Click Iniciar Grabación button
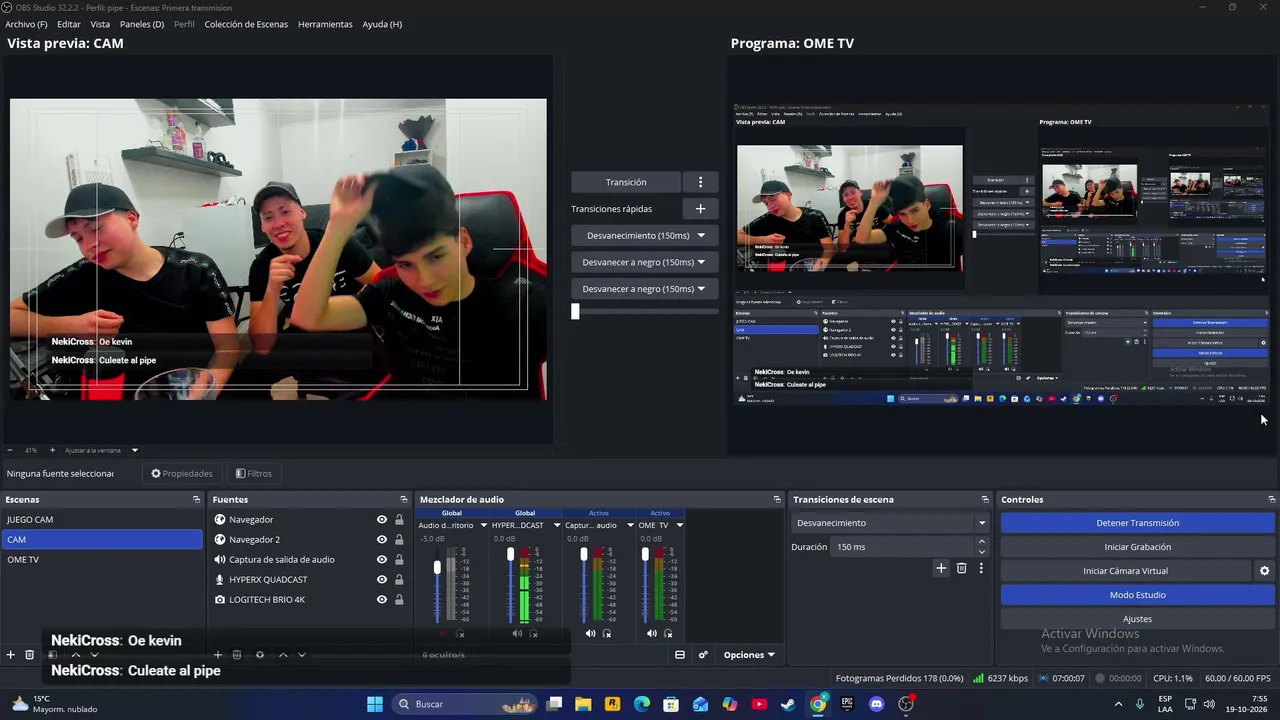 tap(1137, 547)
